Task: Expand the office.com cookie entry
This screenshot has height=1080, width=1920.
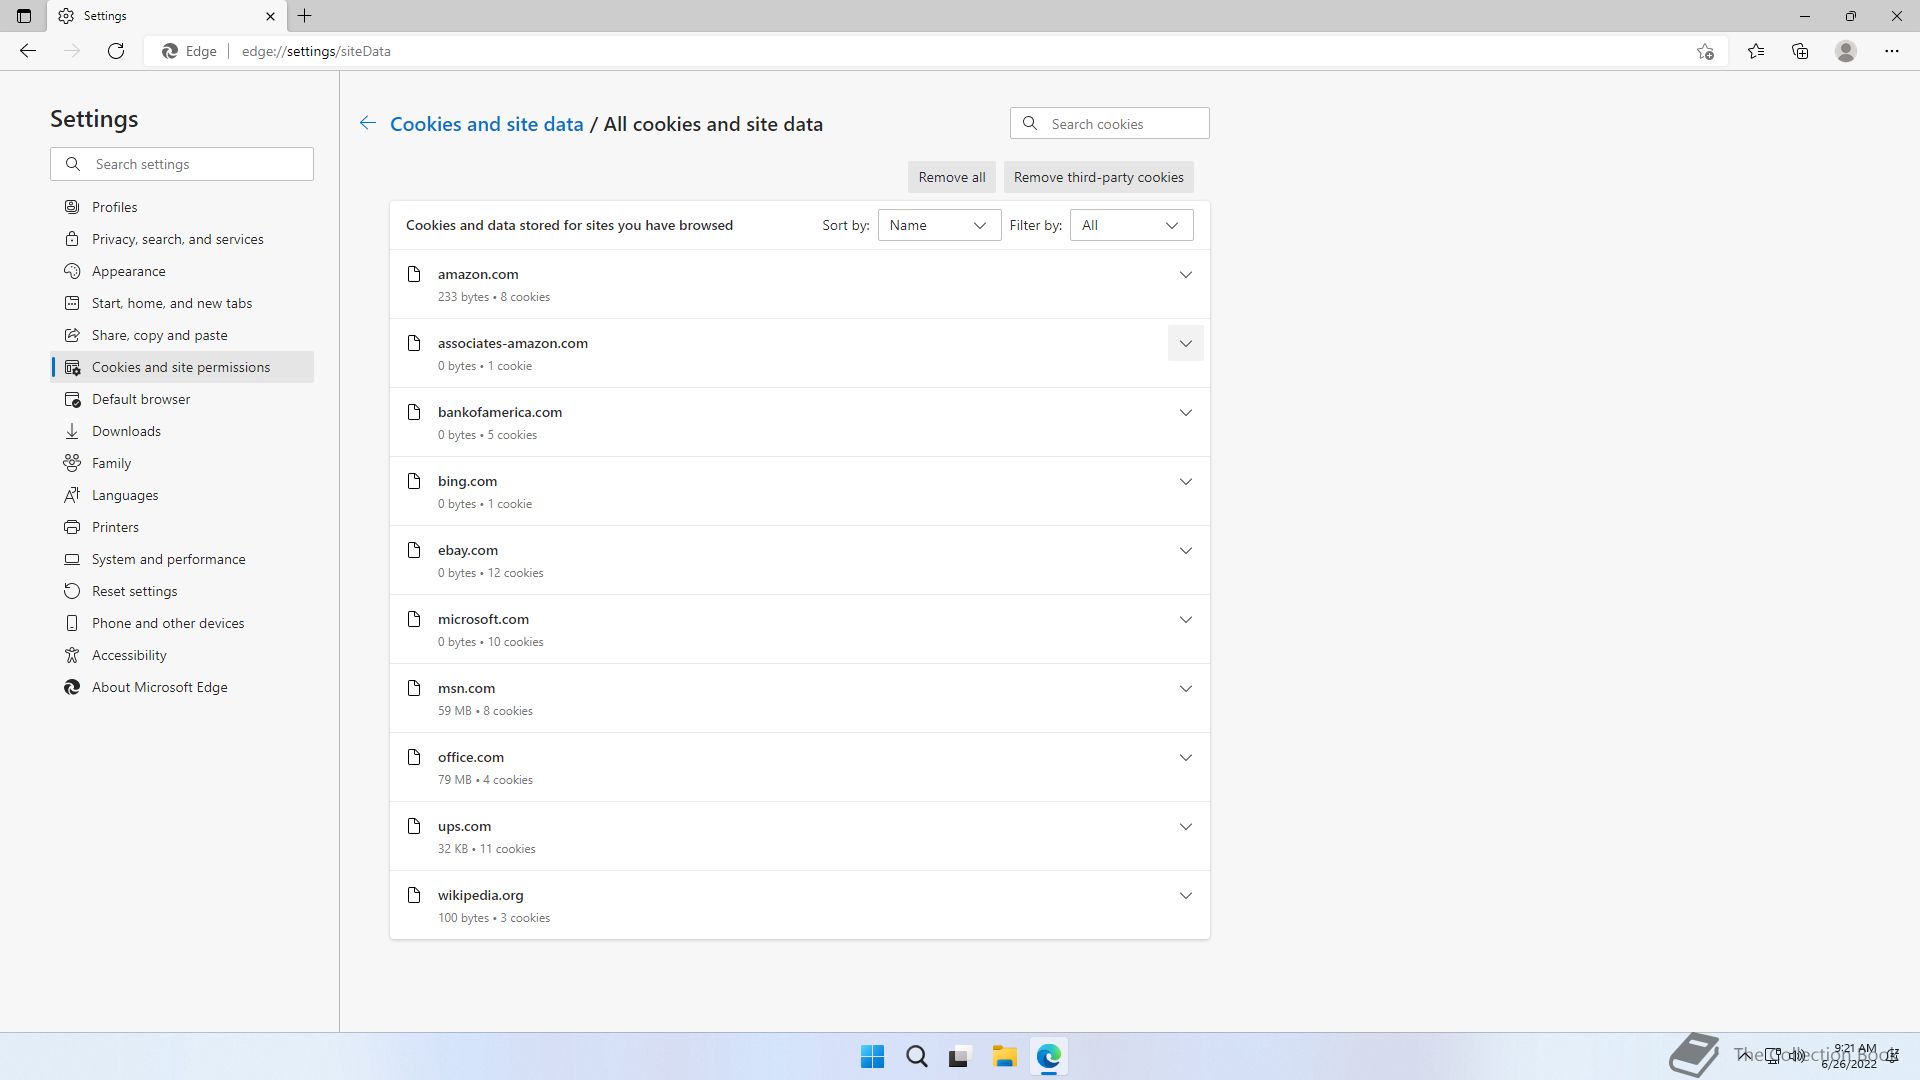Action: pyautogui.click(x=1185, y=757)
